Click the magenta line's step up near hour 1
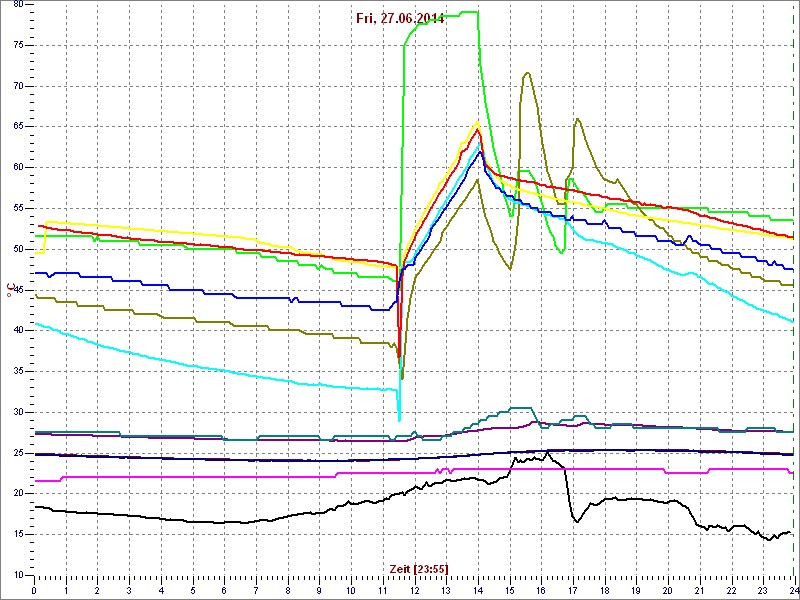 click(x=63, y=478)
